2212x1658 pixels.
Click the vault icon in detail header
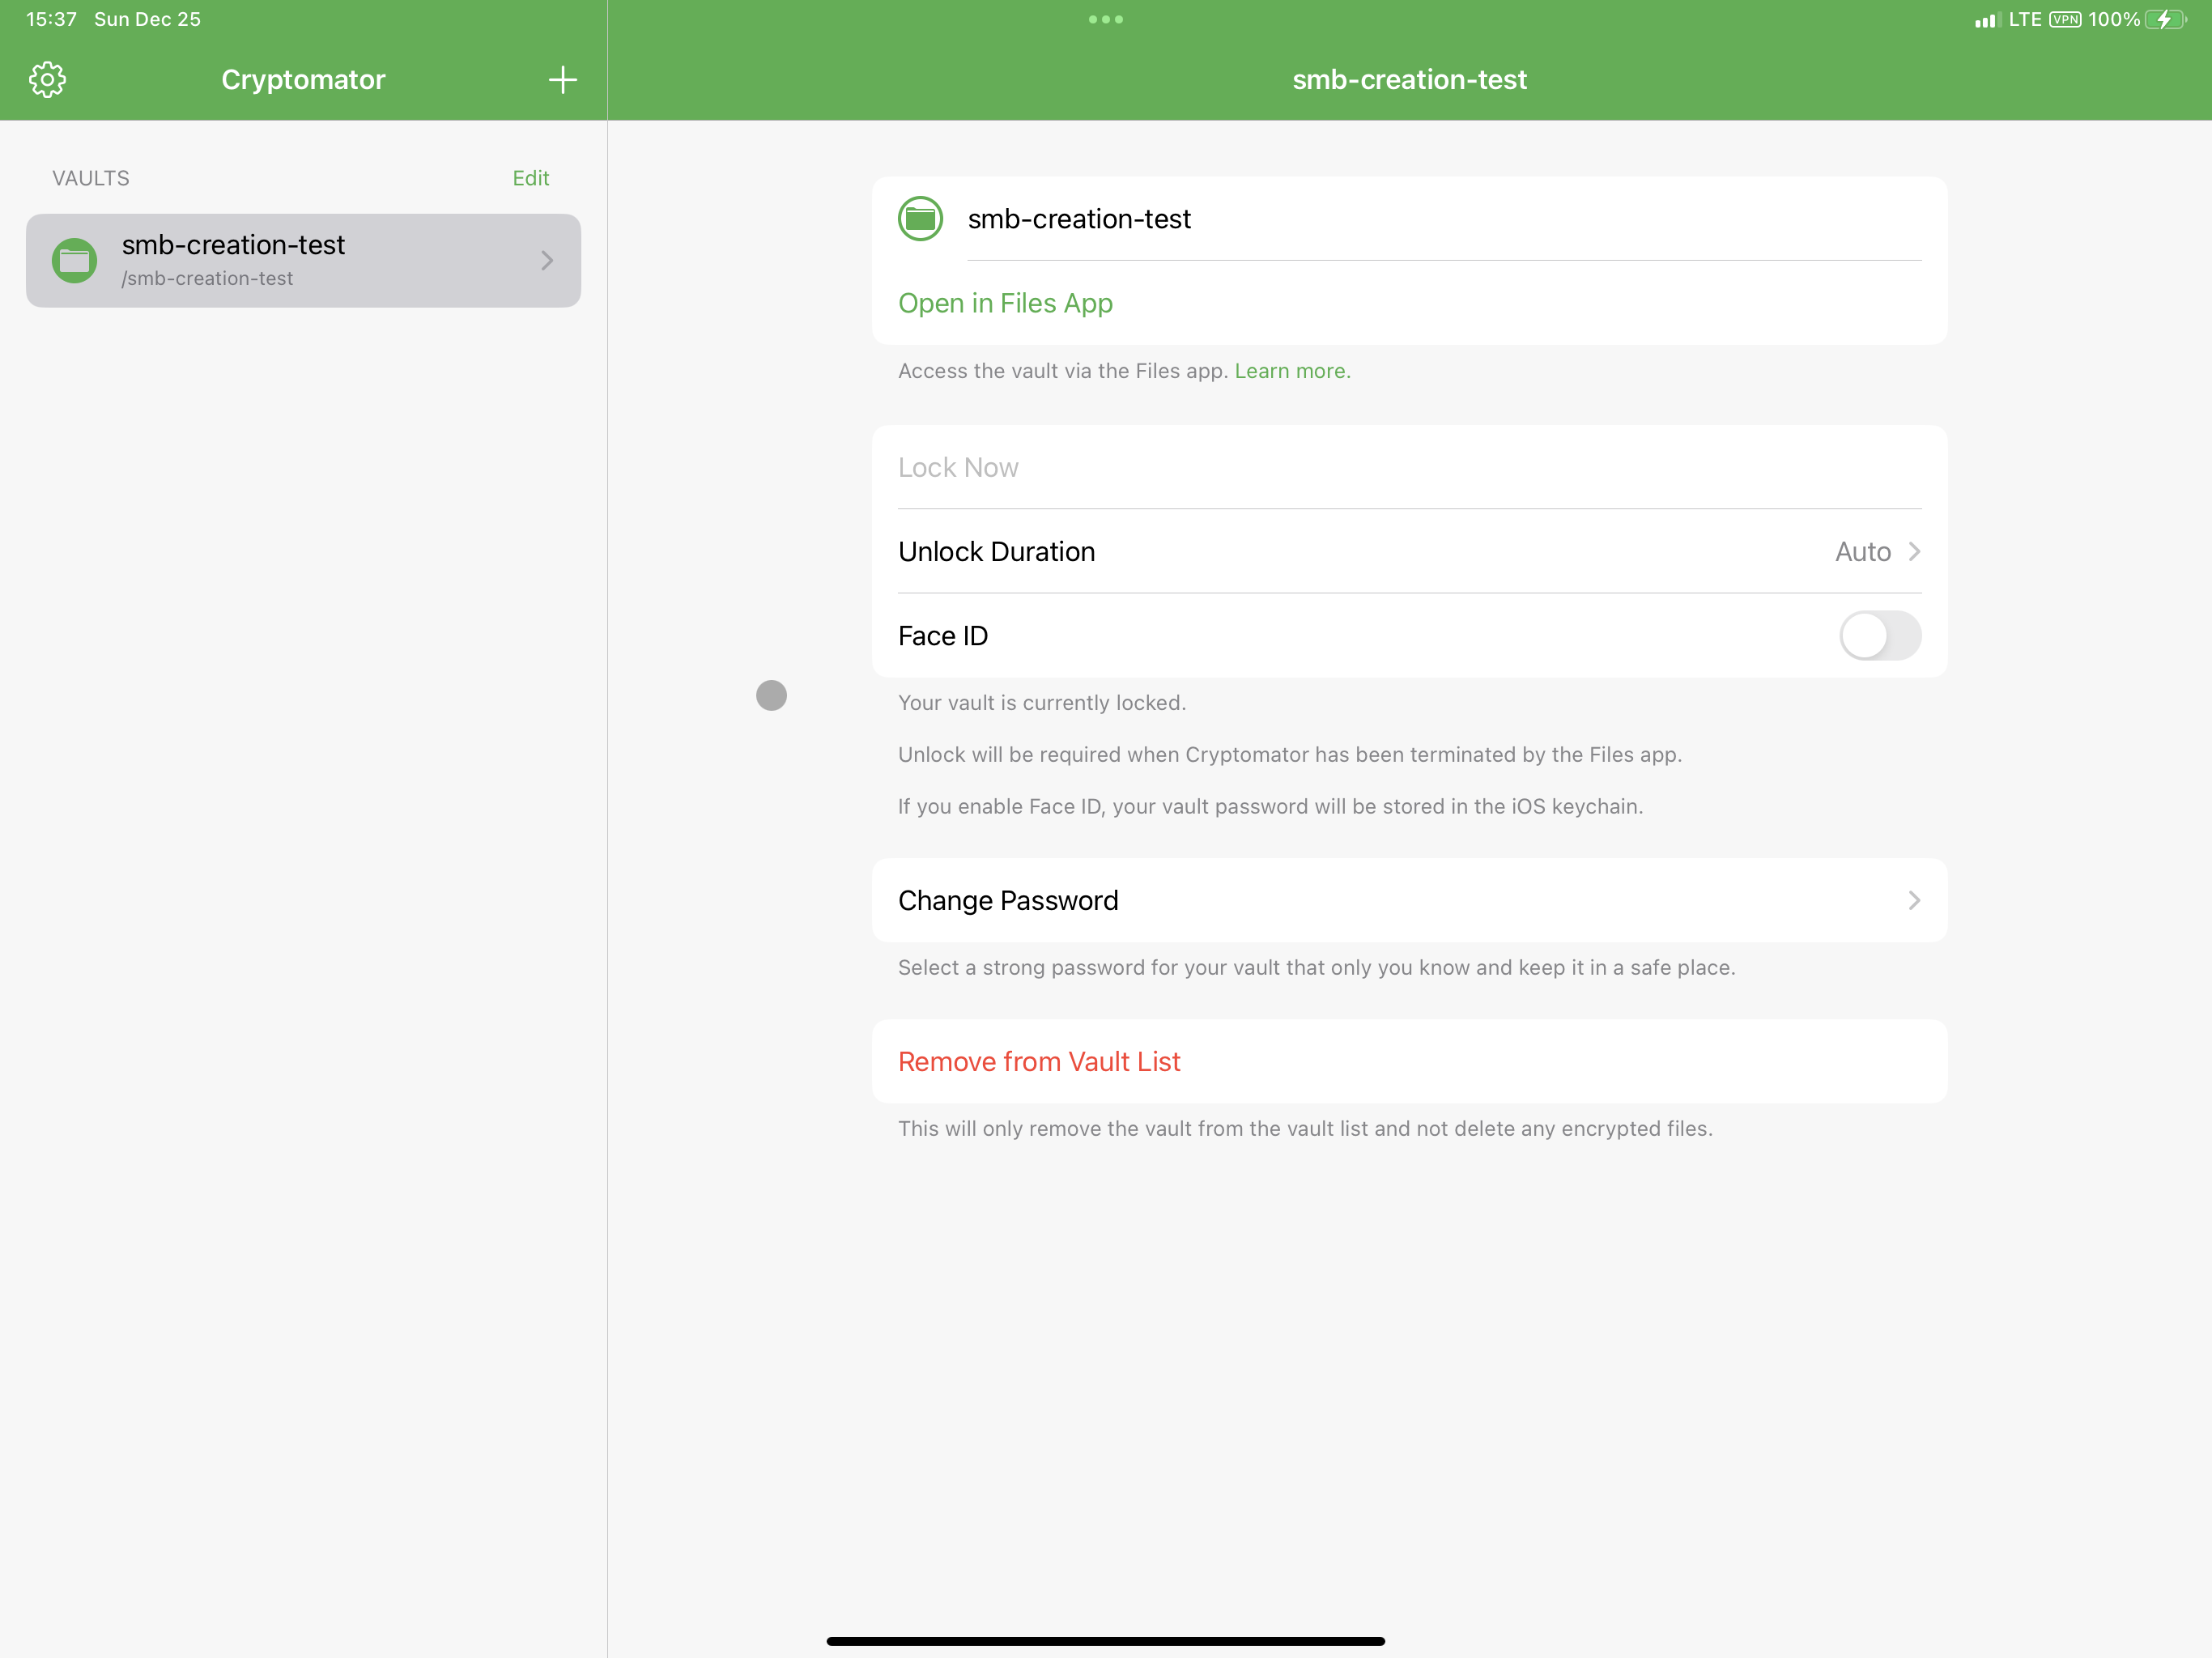(x=920, y=219)
